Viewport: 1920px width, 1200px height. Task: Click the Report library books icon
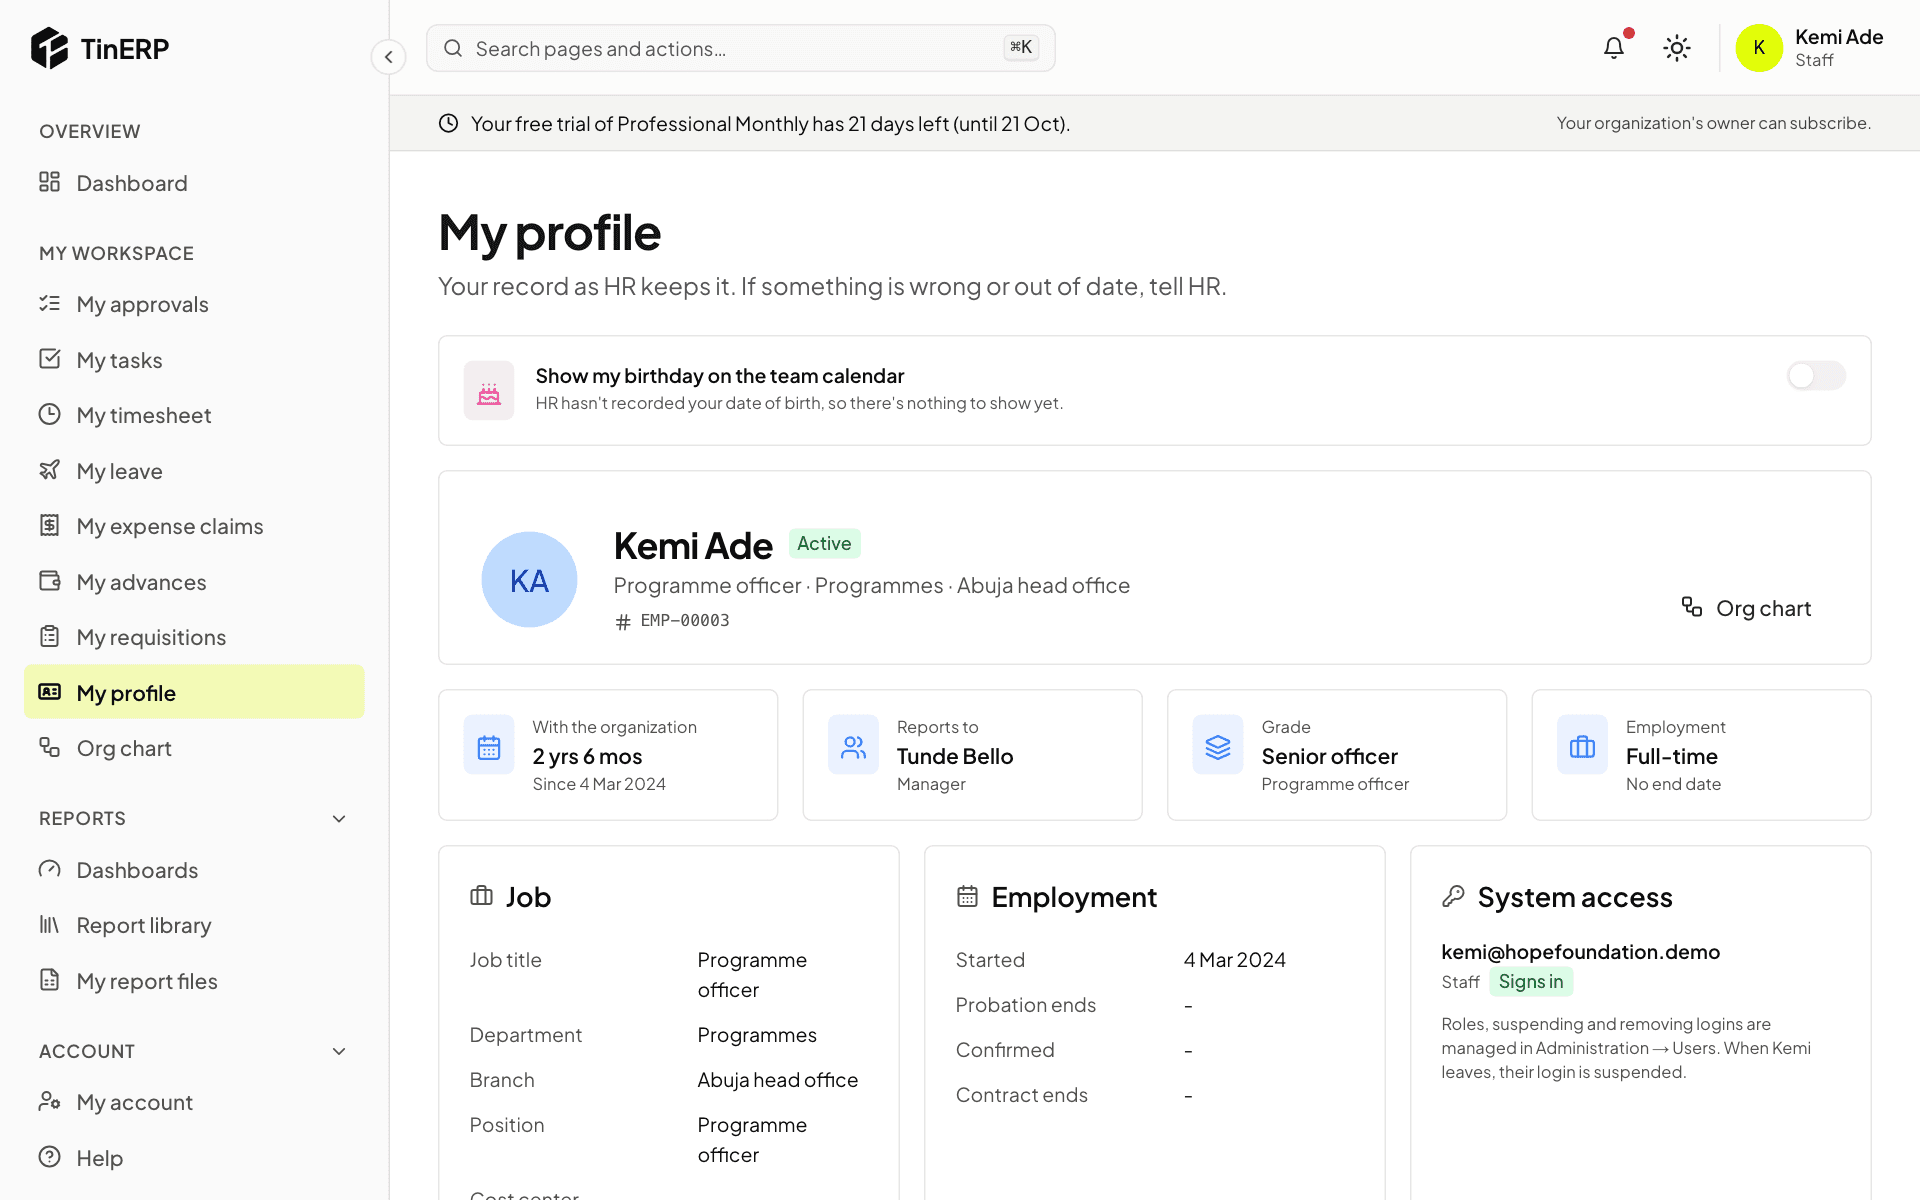pos(50,924)
